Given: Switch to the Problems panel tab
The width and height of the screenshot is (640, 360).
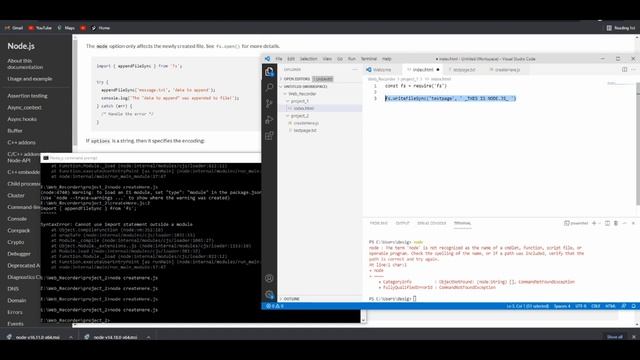Looking at the screenshot, I should (x=378, y=223).
